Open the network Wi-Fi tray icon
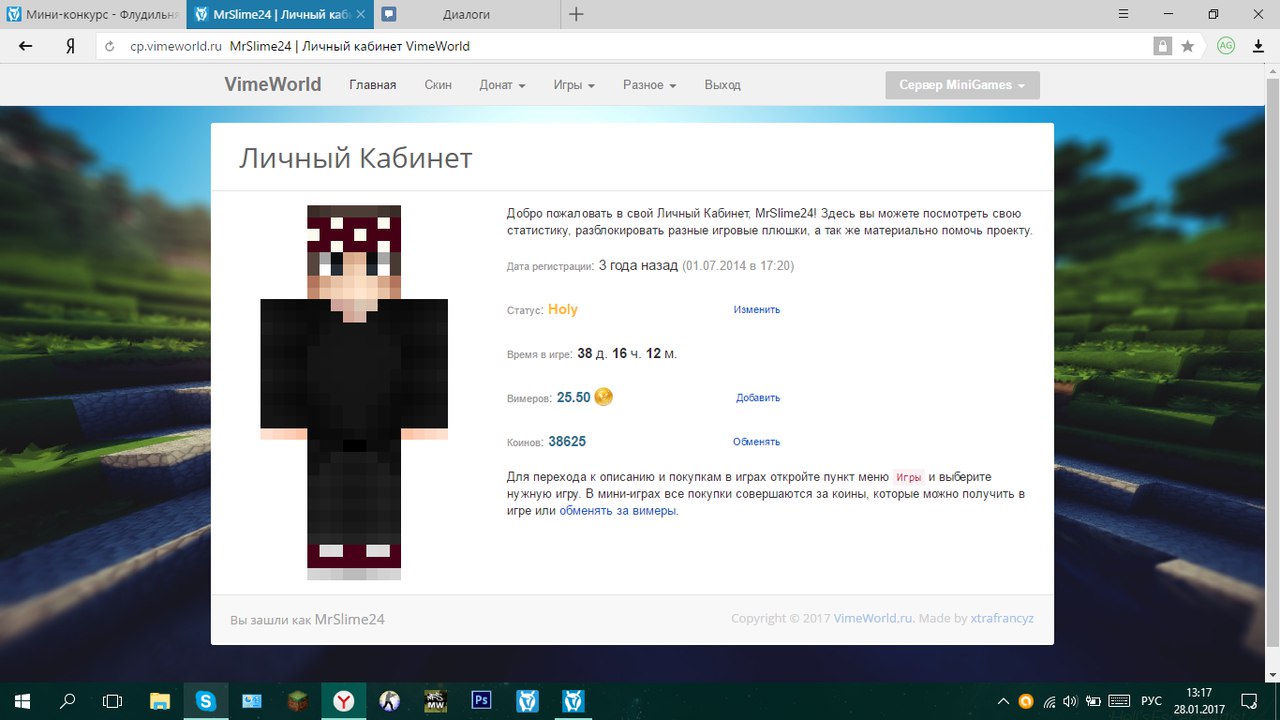The image size is (1280, 720). [1049, 701]
